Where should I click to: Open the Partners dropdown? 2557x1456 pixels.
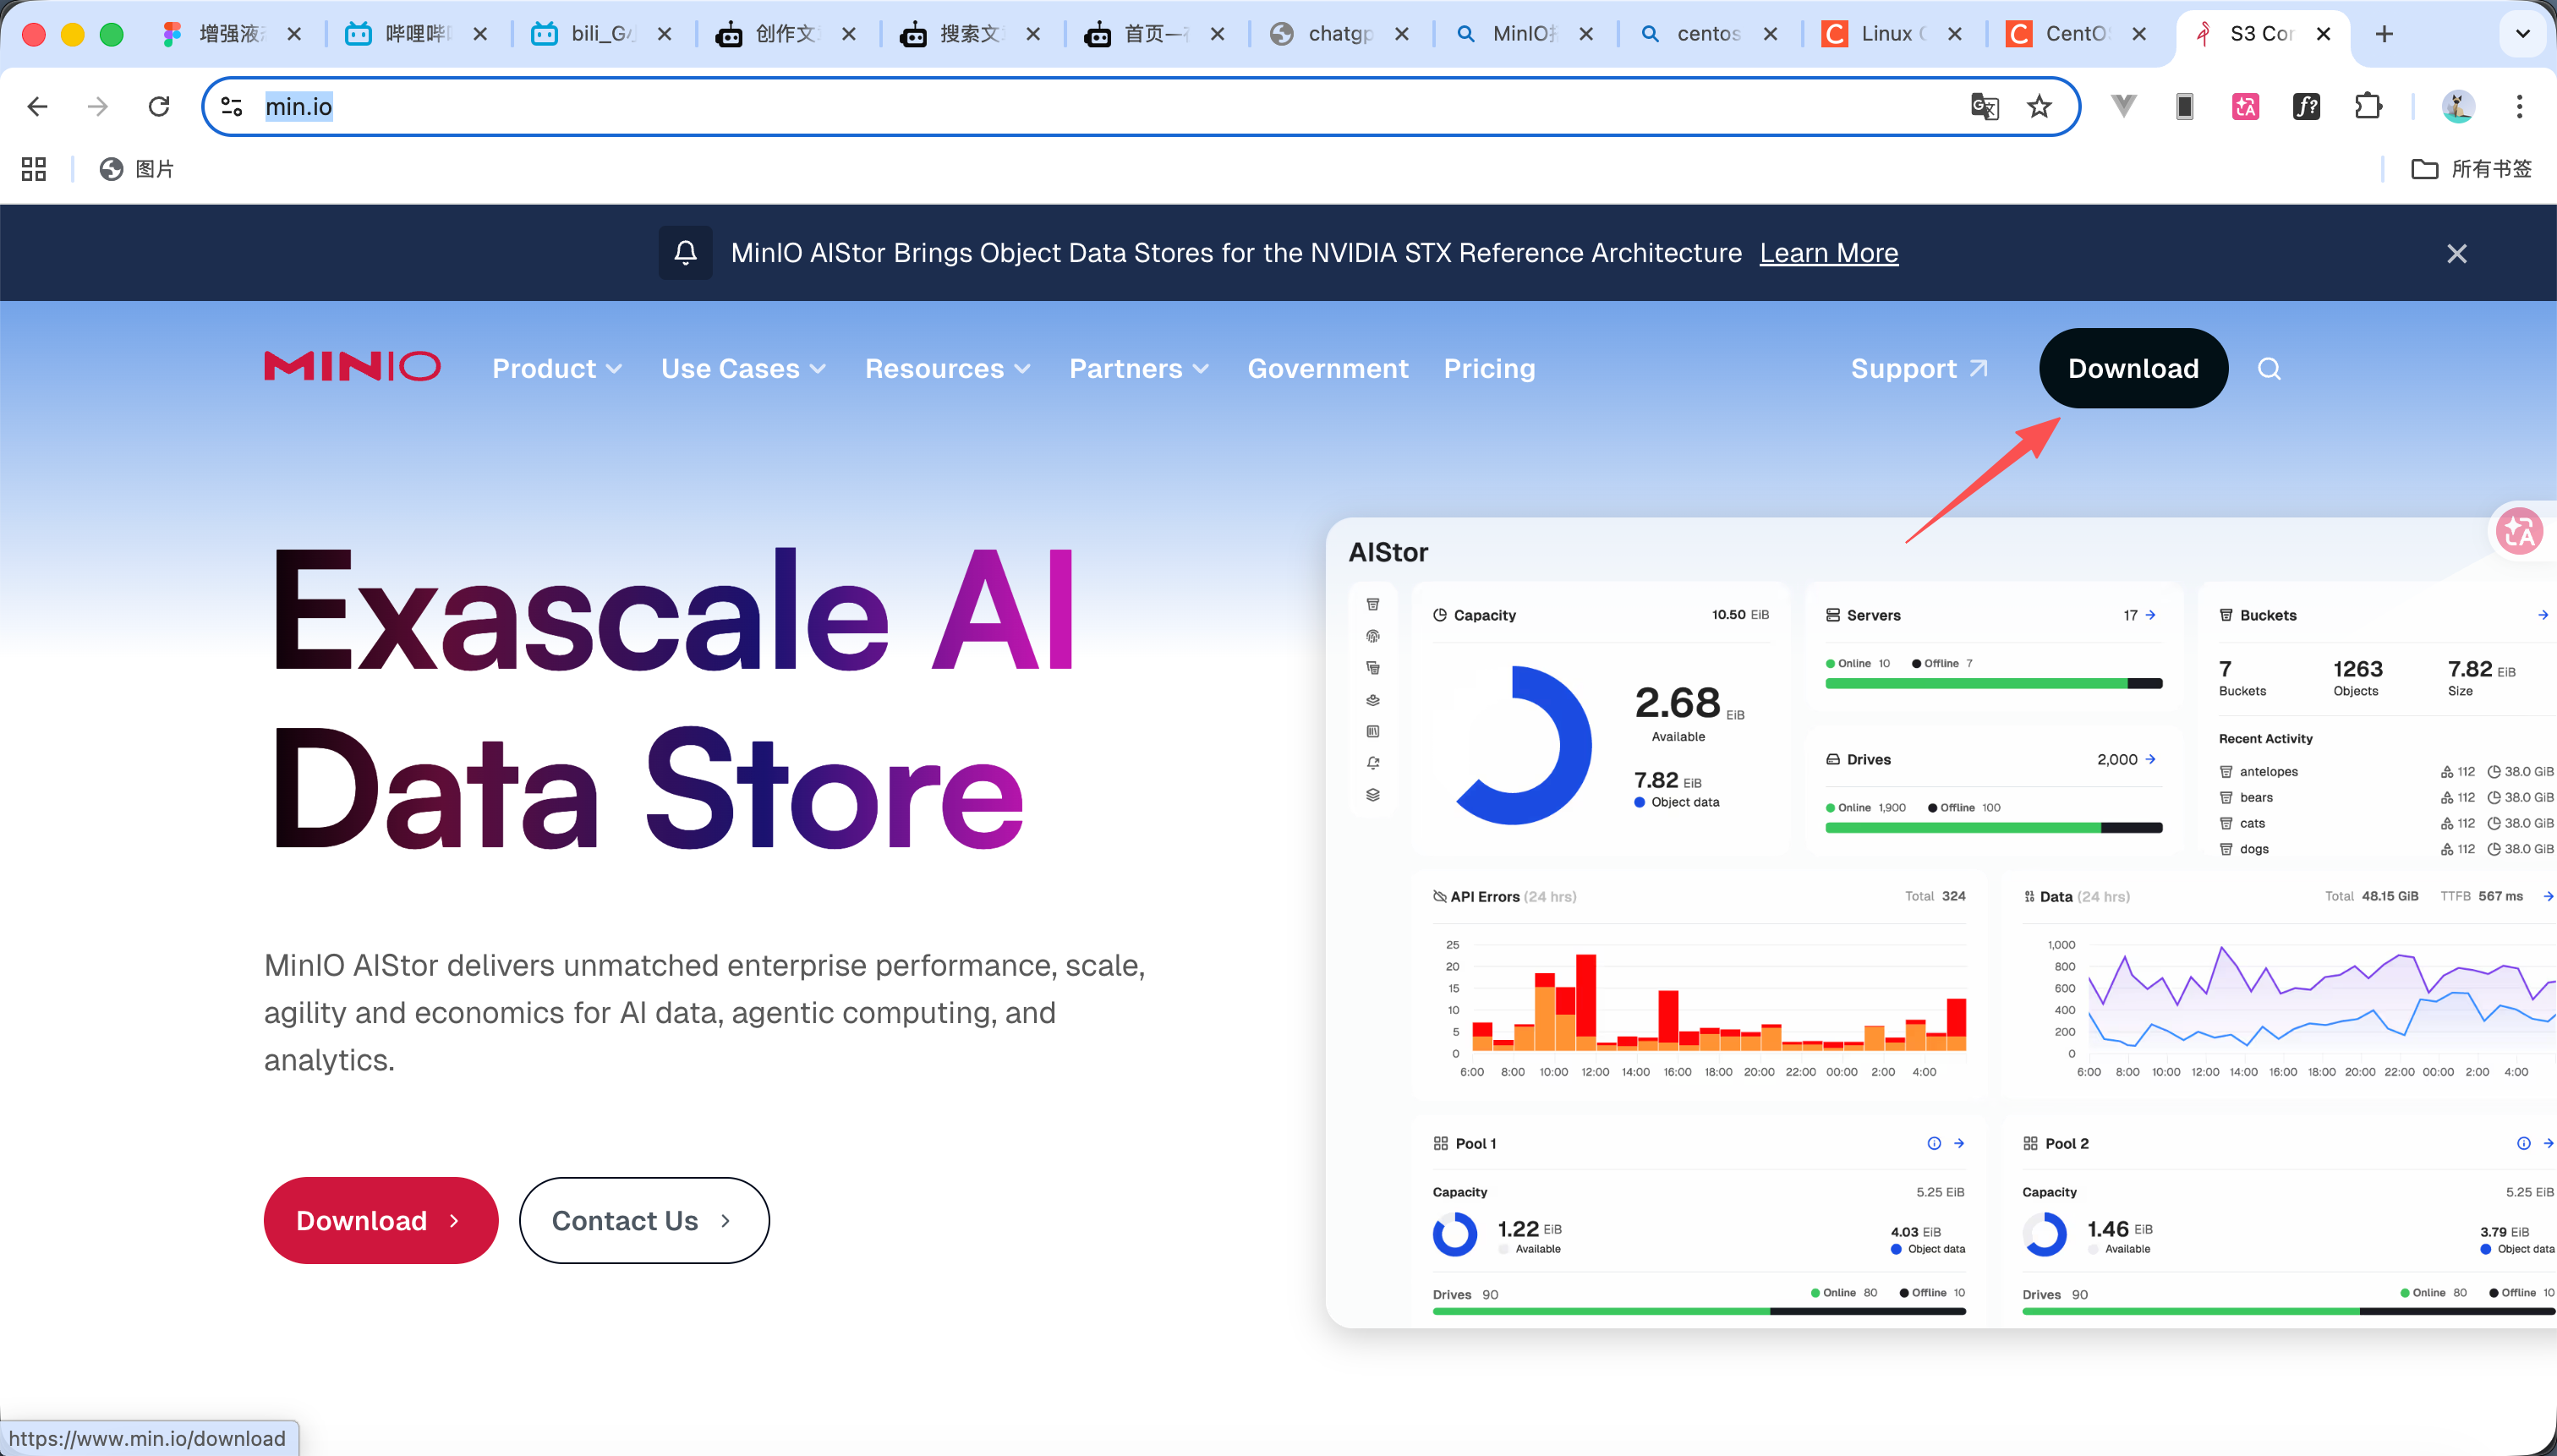[x=1139, y=369]
